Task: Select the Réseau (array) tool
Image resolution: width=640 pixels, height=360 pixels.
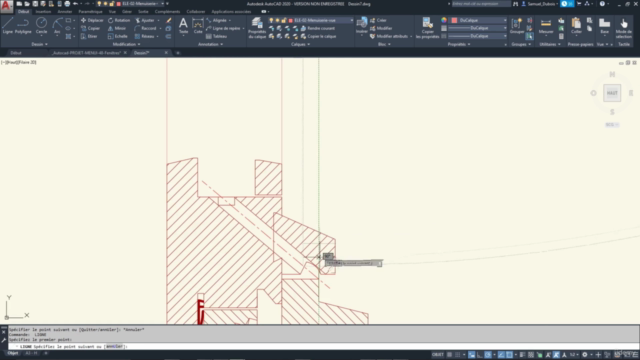Action: [145, 36]
